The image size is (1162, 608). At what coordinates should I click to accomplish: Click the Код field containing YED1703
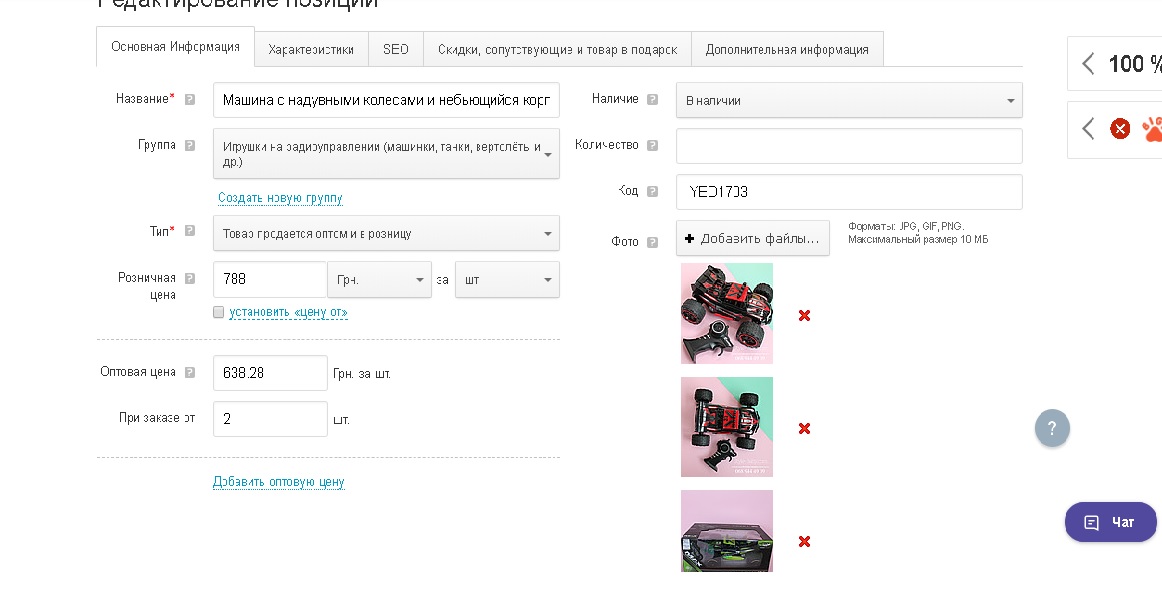[849, 192]
